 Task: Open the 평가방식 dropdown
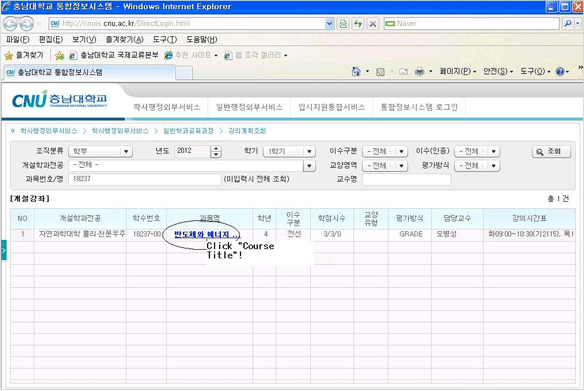tap(477, 165)
